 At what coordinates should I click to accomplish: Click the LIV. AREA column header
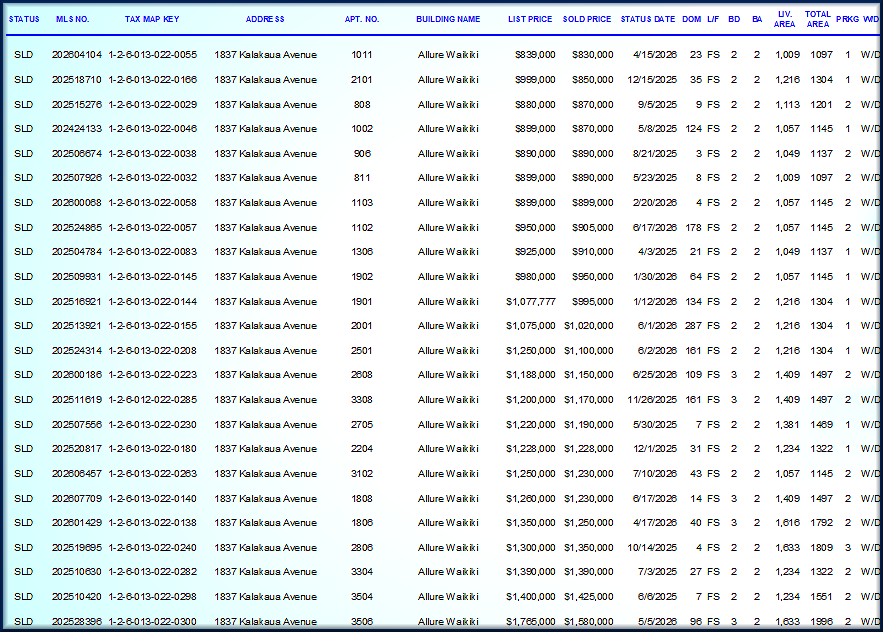pyautogui.click(x=784, y=19)
